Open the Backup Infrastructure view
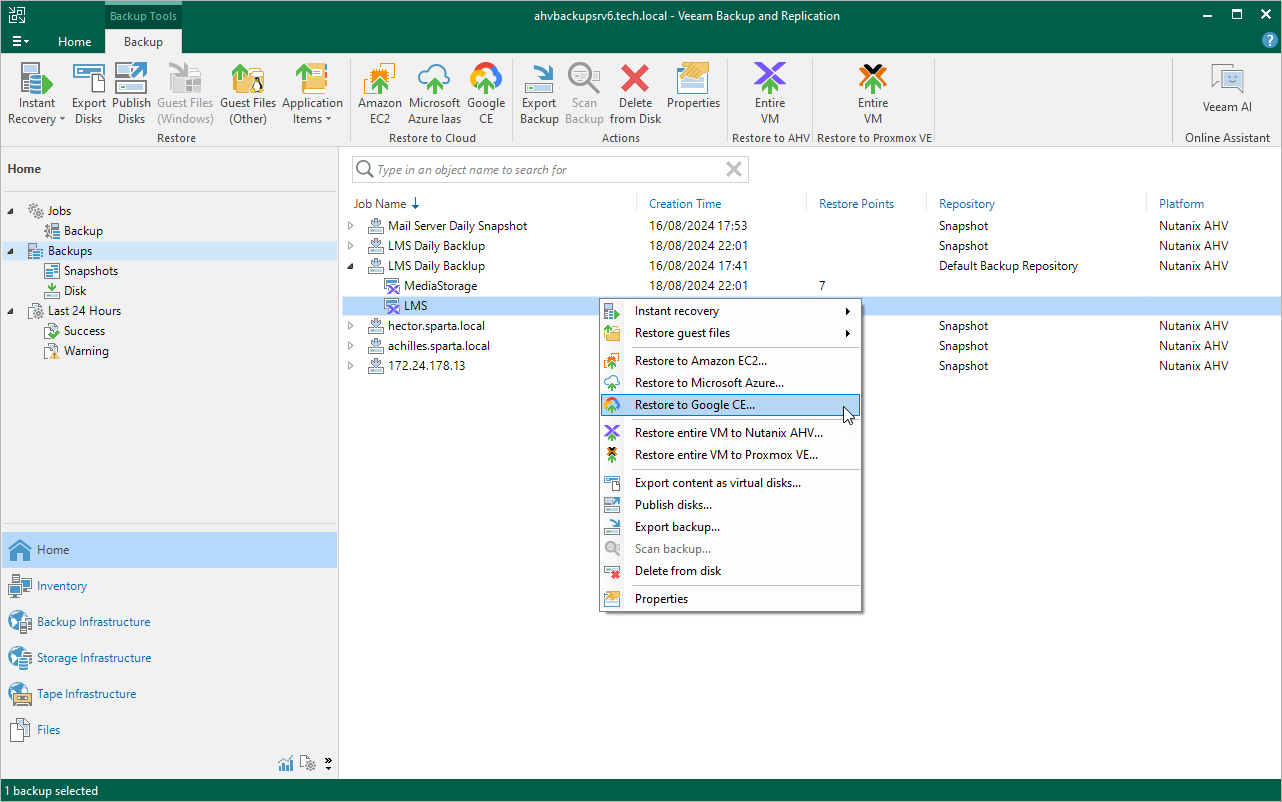 [93, 622]
